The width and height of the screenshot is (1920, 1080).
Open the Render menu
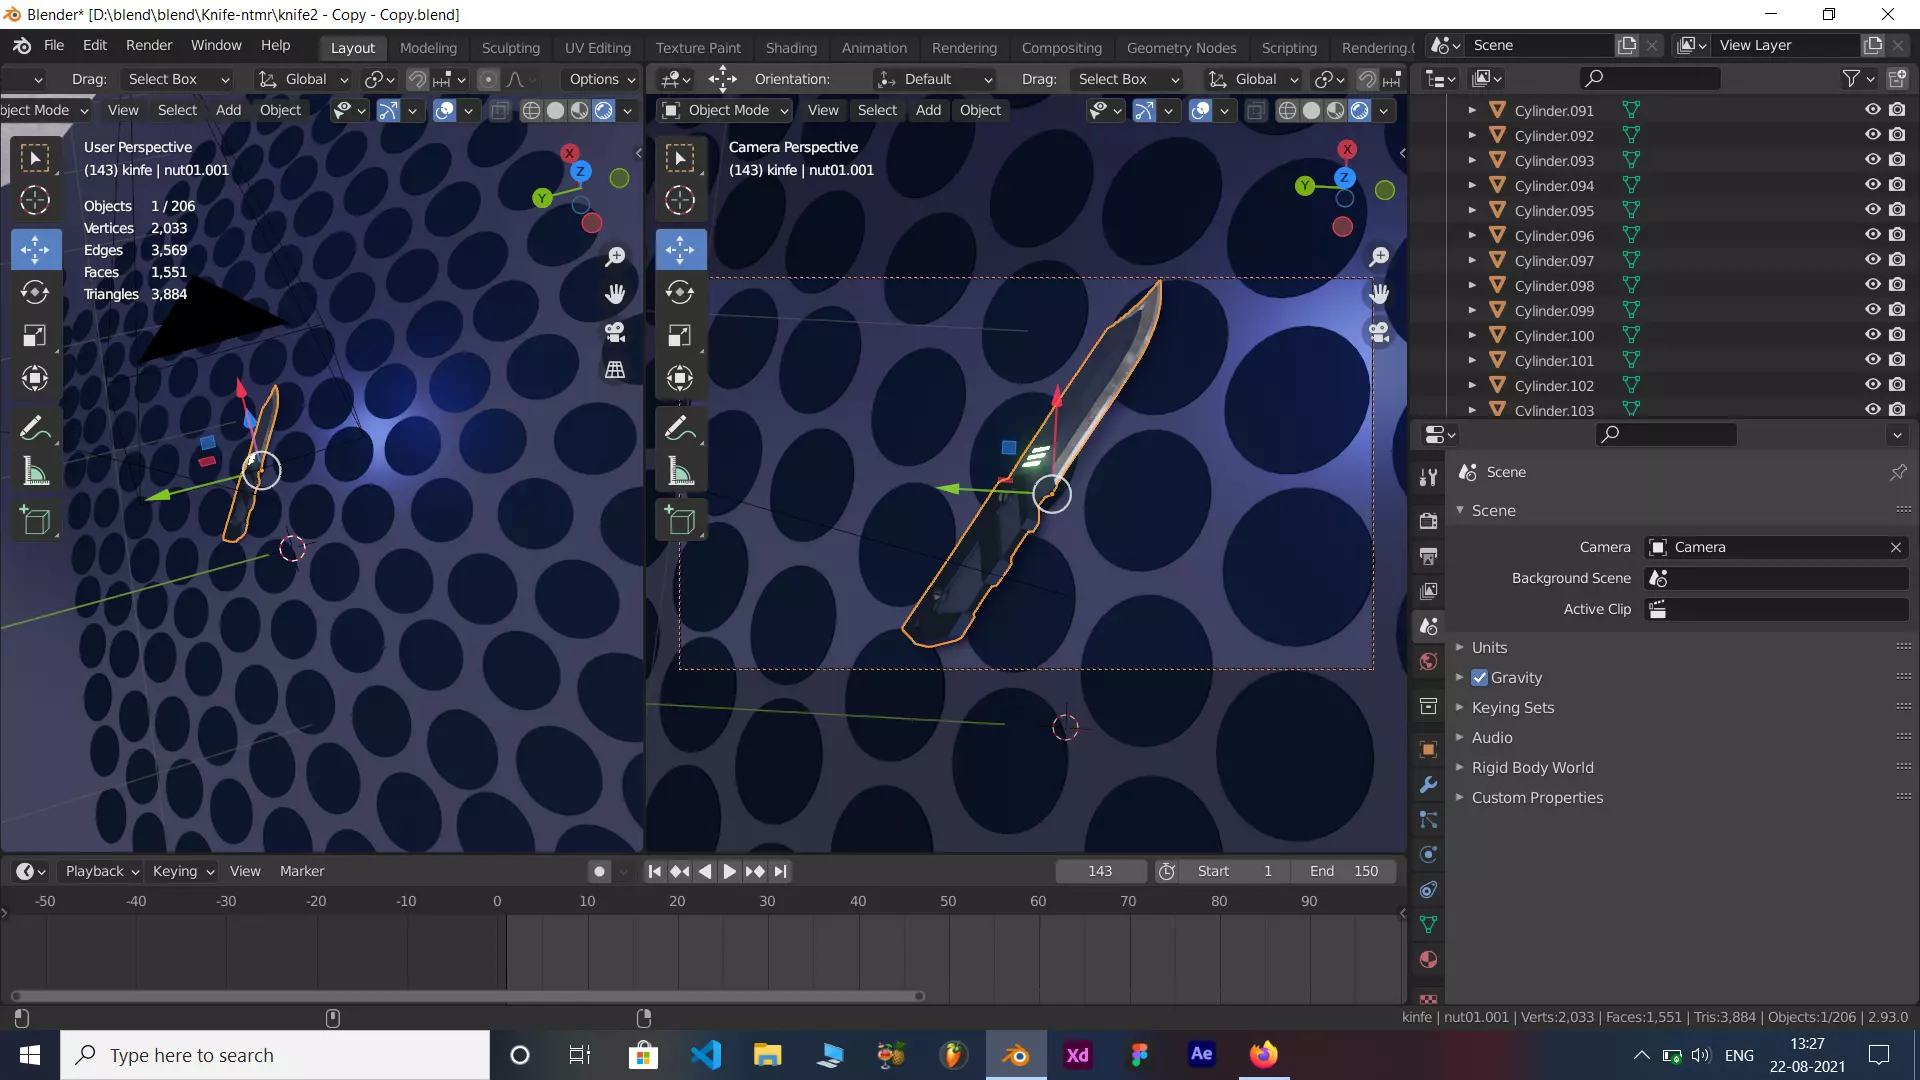click(148, 45)
